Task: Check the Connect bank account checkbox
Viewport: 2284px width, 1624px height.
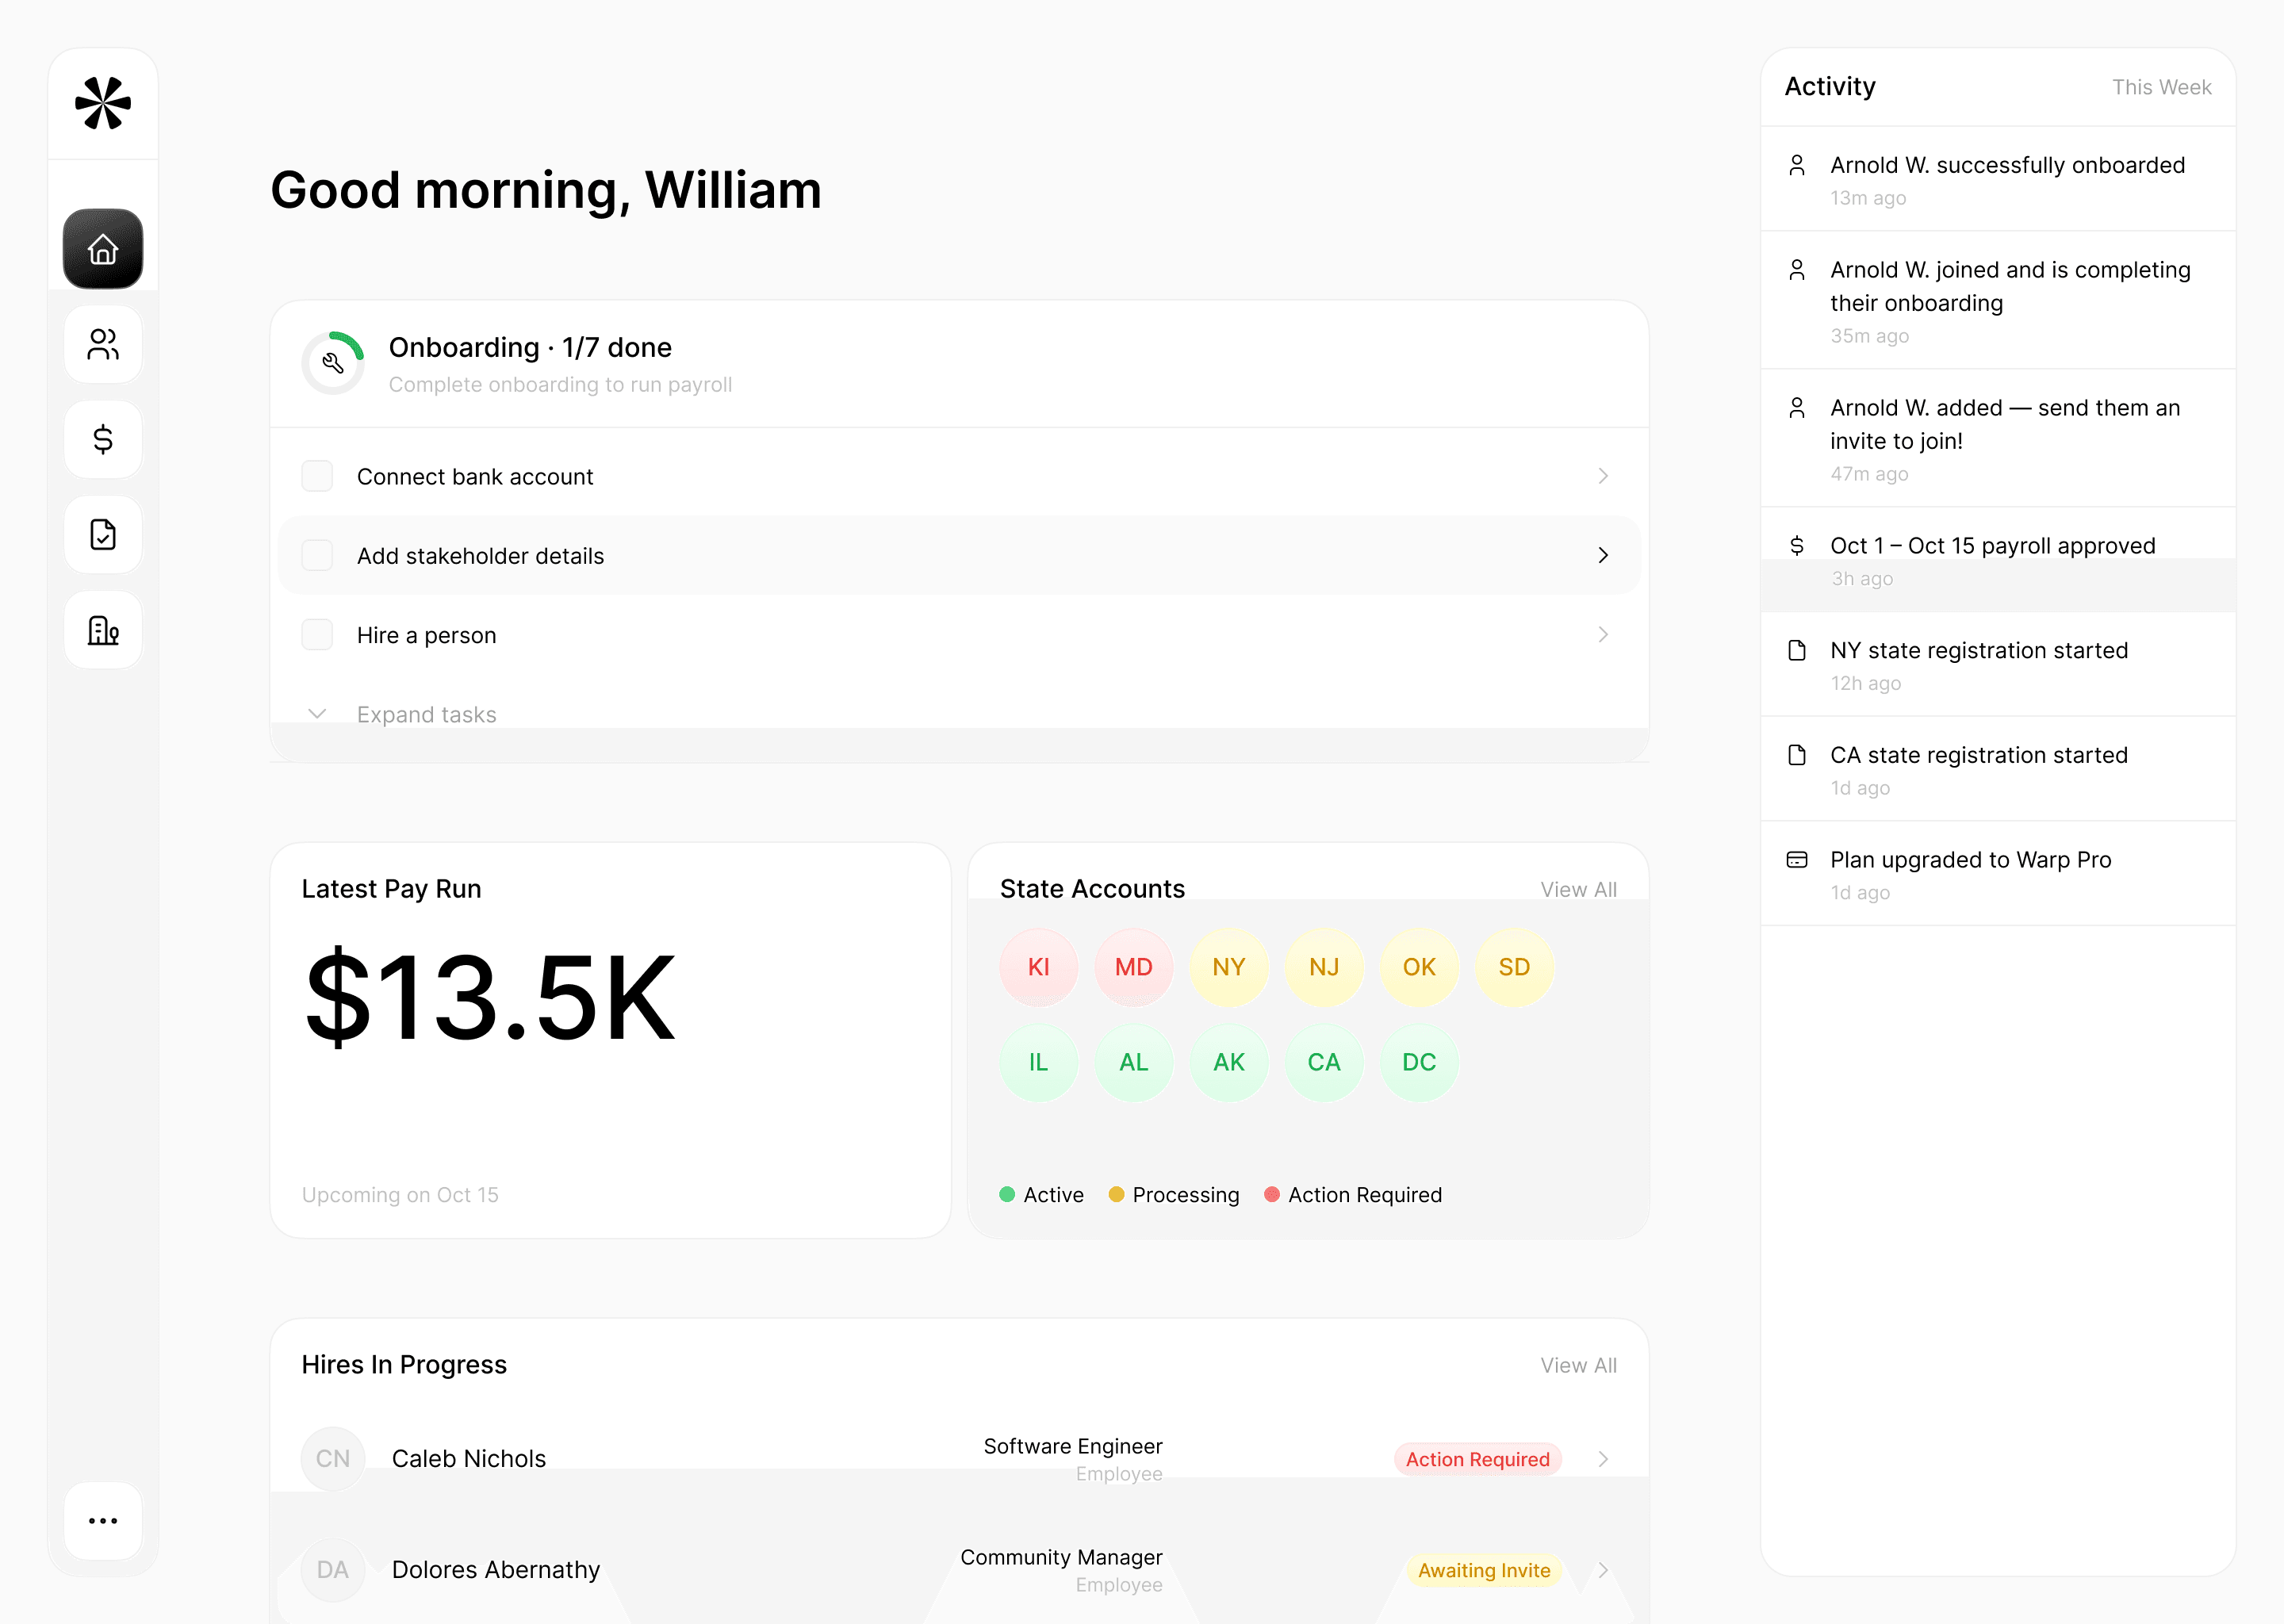Action: [x=317, y=476]
